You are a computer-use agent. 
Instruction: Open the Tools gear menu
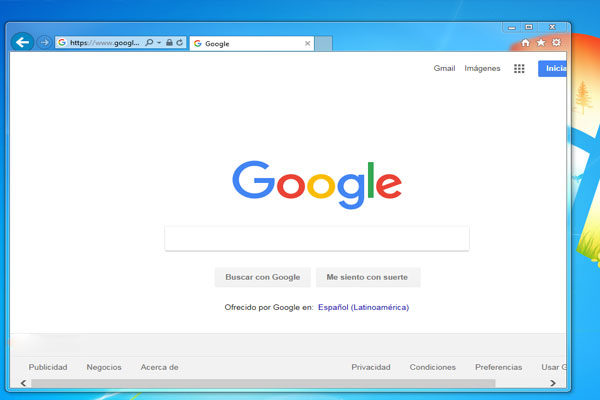(x=556, y=42)
